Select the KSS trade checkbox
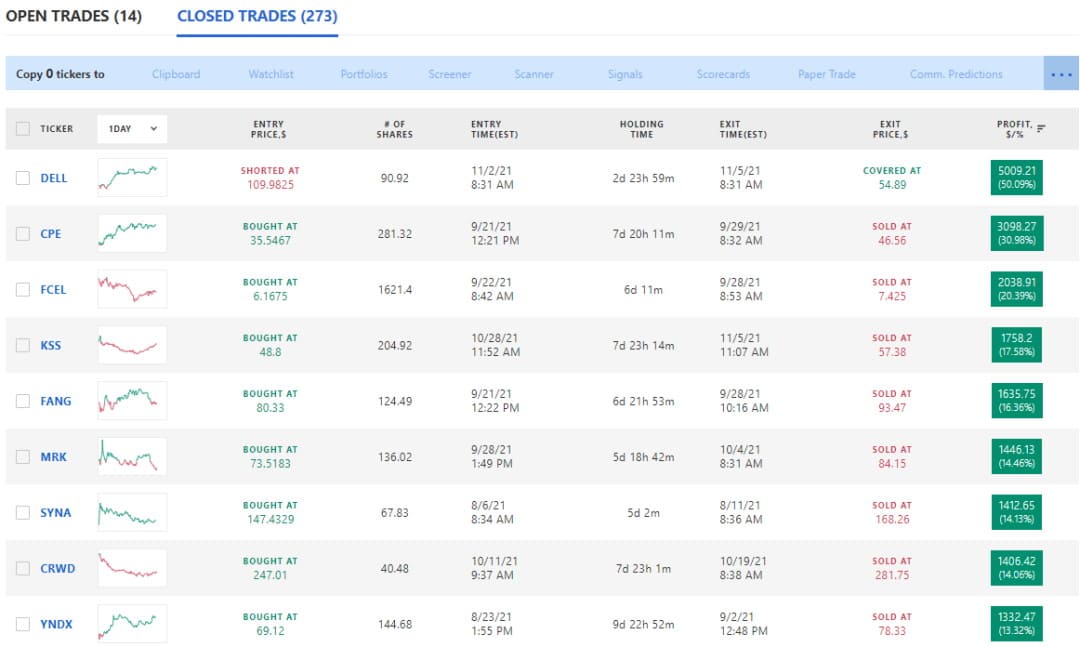The width and height of the screenshot is (1080, 647). click(23, 345)
